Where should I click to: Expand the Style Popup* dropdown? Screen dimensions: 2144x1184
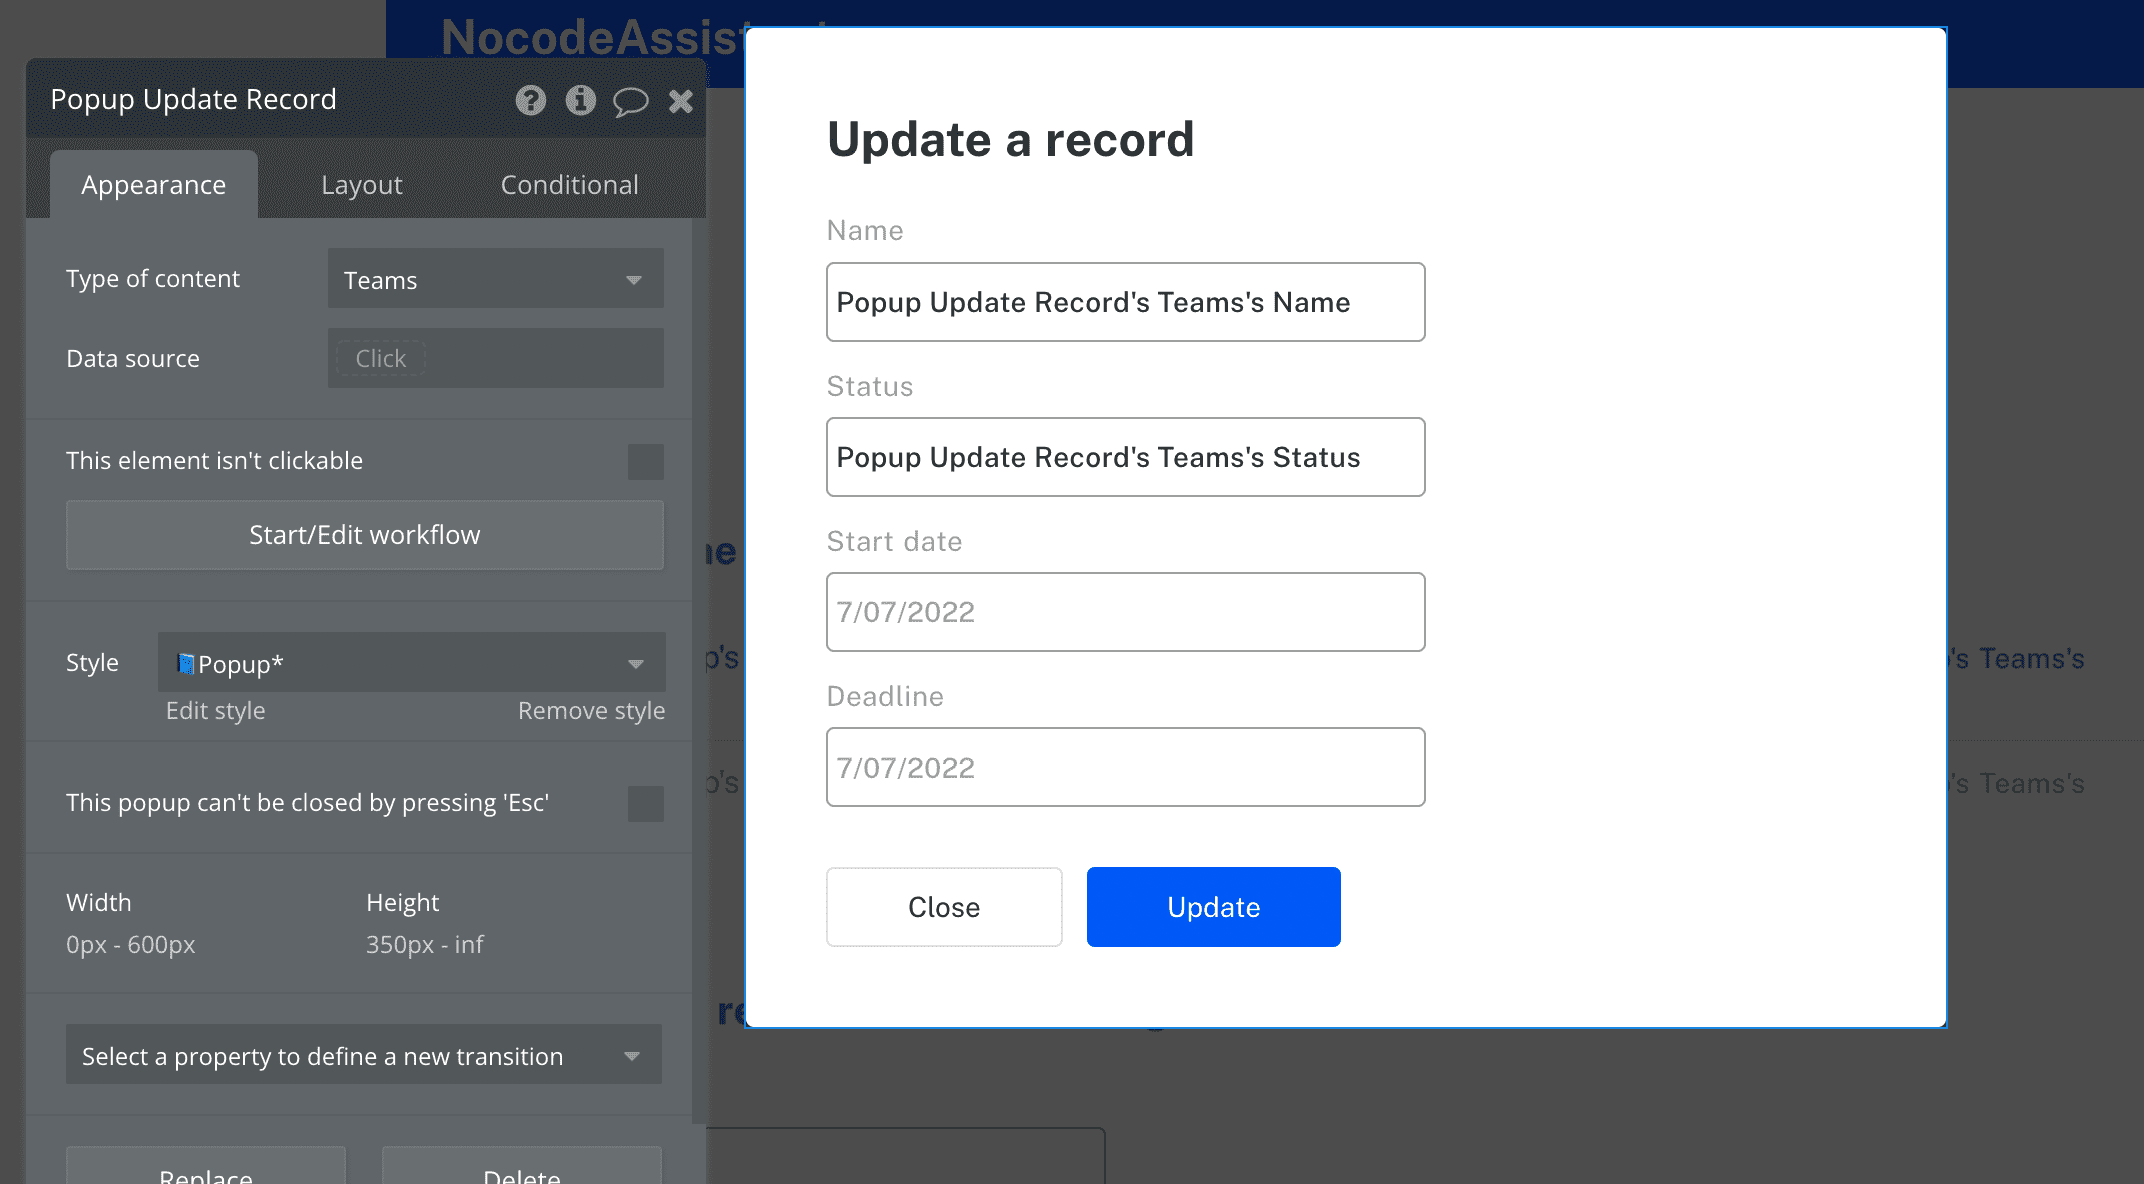tap(633, 663)
